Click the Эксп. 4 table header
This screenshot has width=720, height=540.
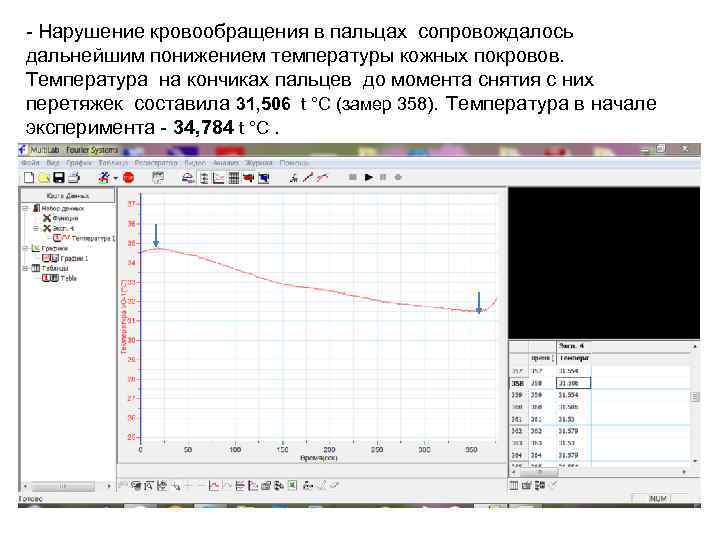572,346
